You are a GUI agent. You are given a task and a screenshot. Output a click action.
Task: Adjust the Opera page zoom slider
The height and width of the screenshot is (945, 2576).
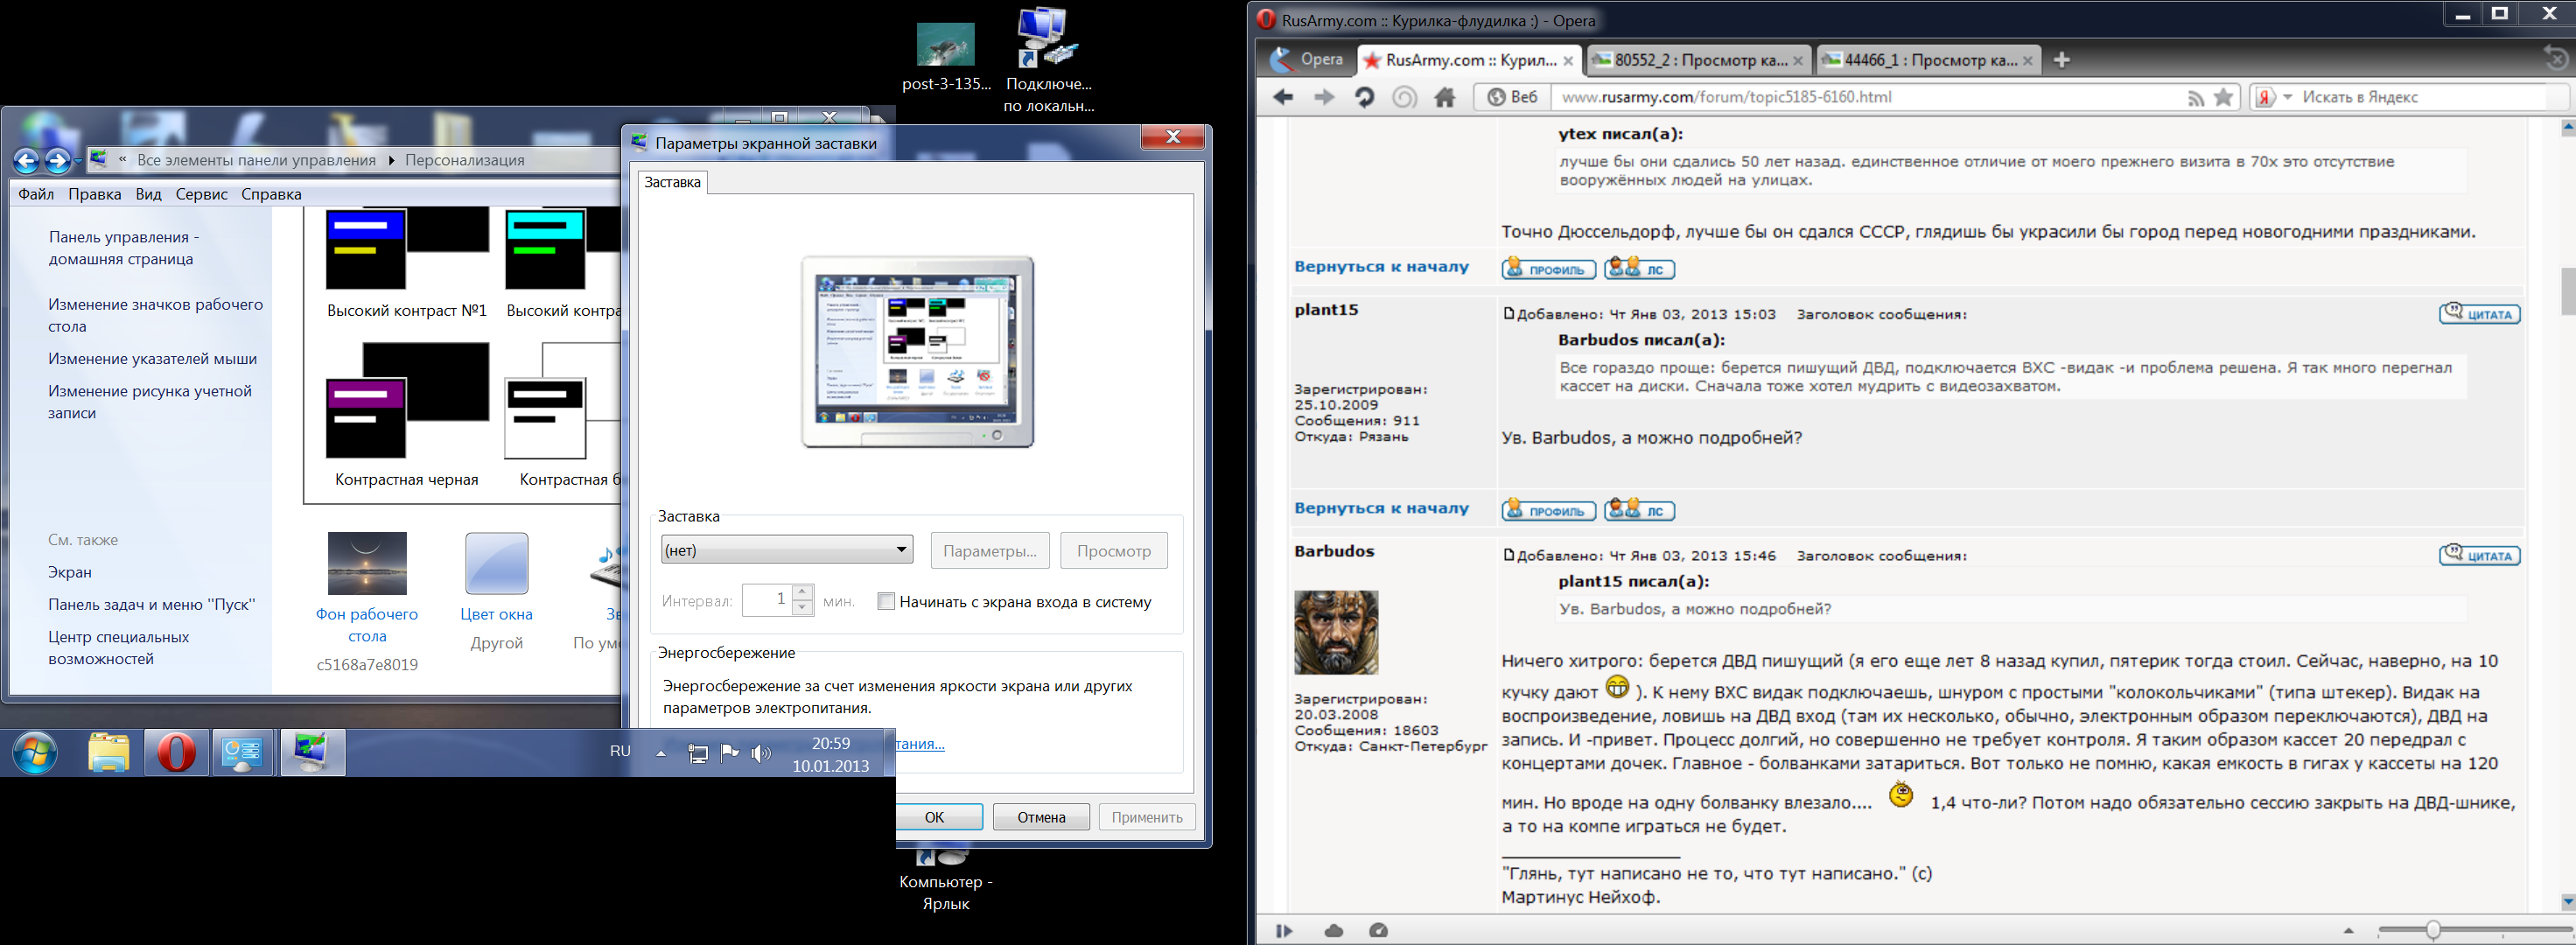(x=2433, y=931)
